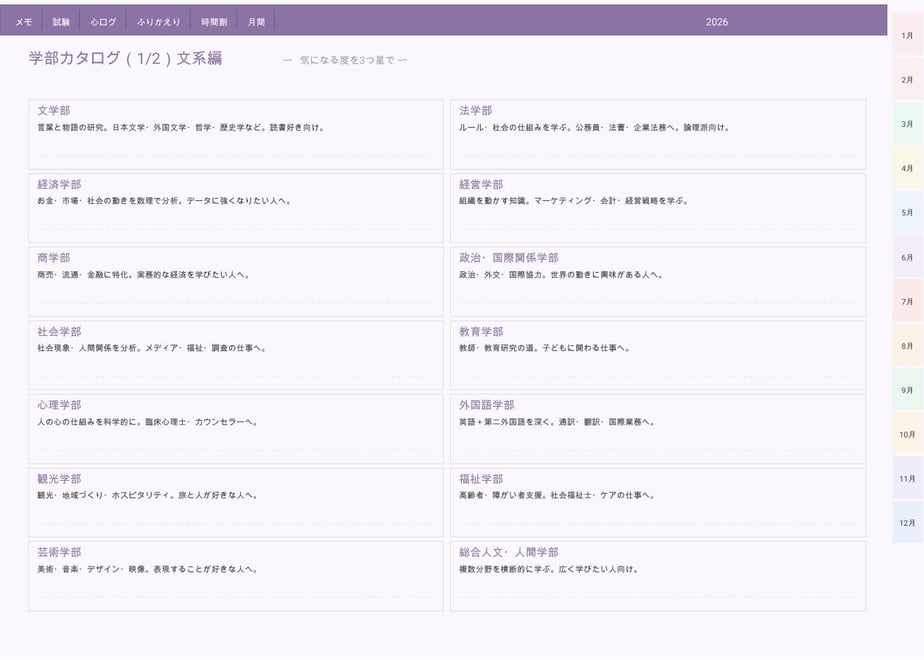Select the 7月 side tab
924x660 pixels.
(907, 301)
